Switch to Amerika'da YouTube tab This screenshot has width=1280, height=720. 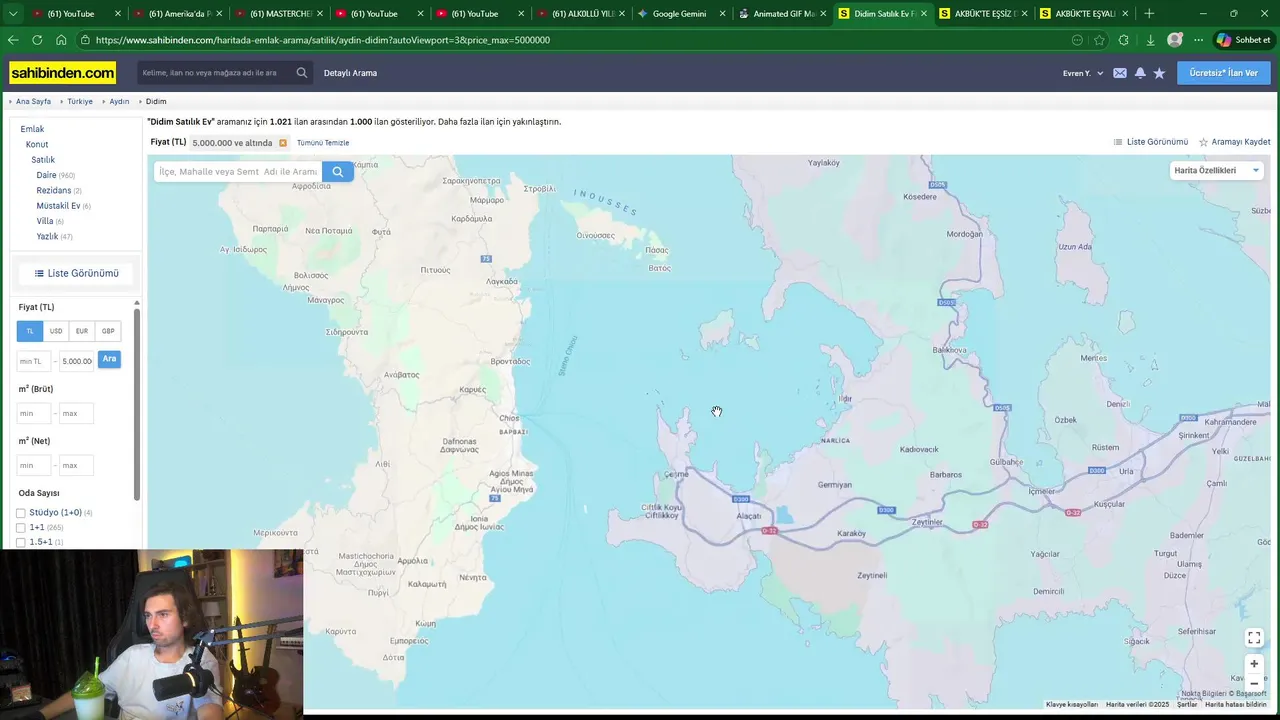178,13
